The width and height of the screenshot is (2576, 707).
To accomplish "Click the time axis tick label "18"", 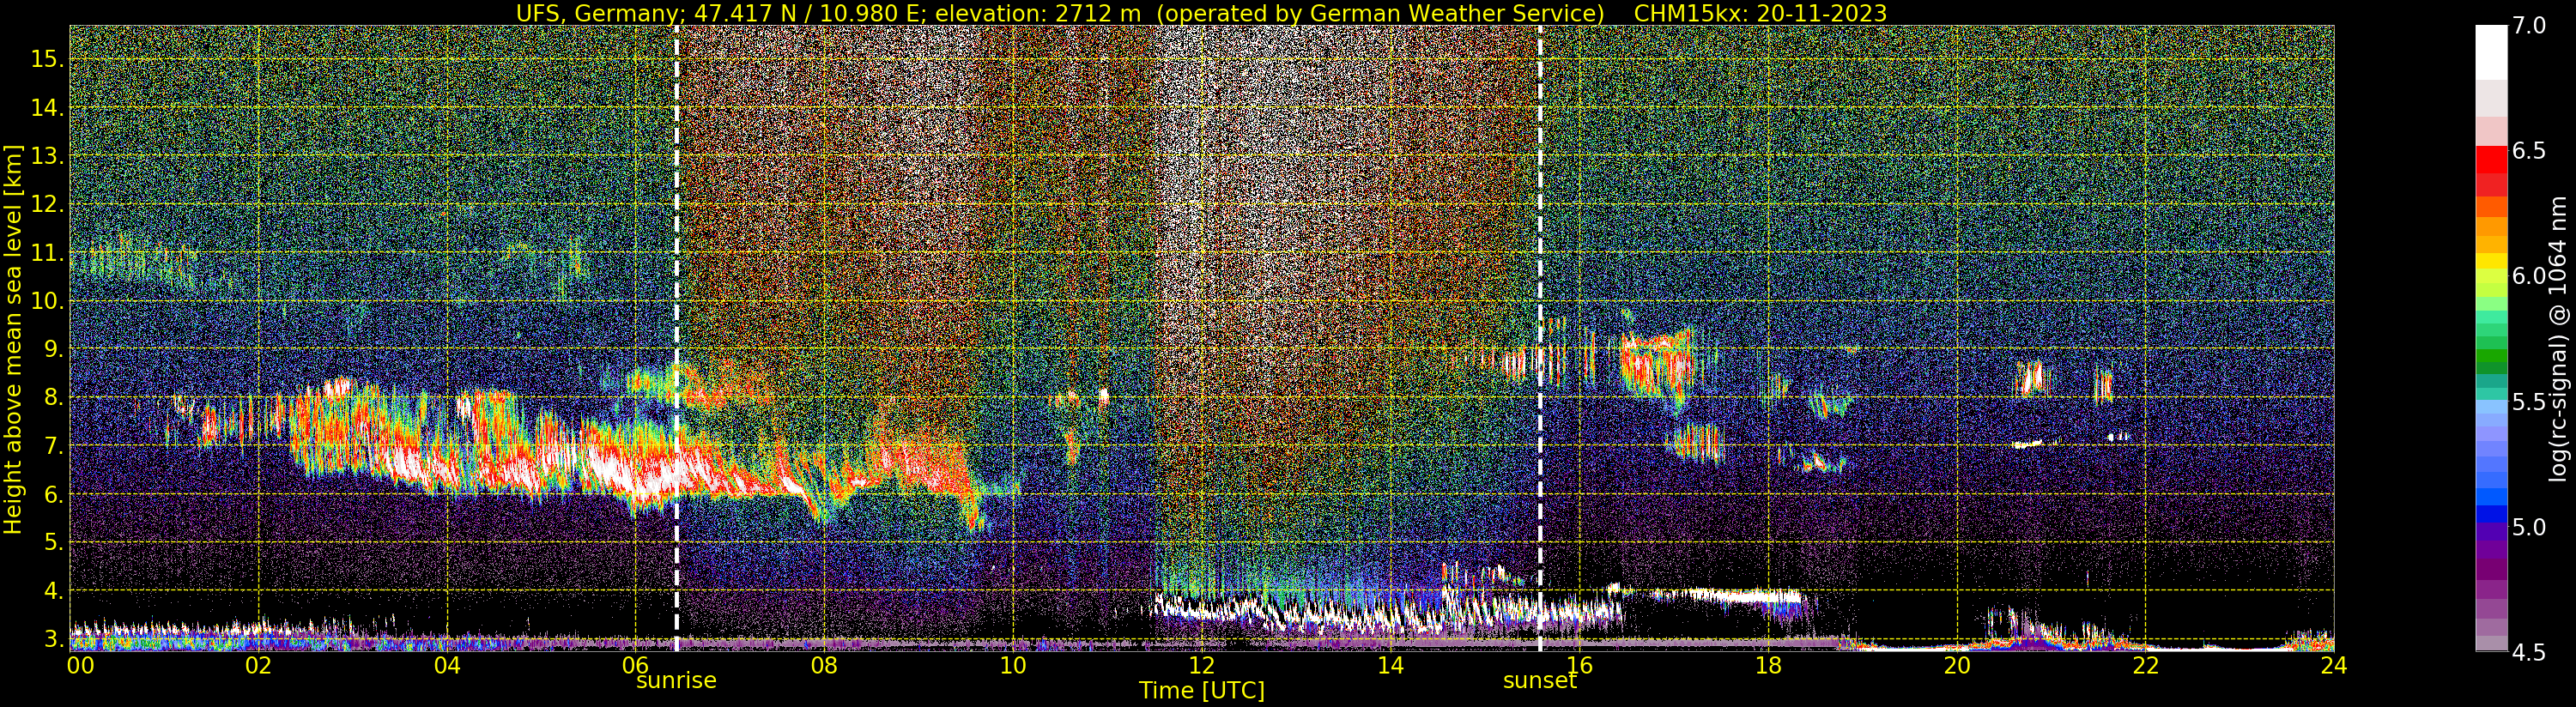I will coord(1768,665).
